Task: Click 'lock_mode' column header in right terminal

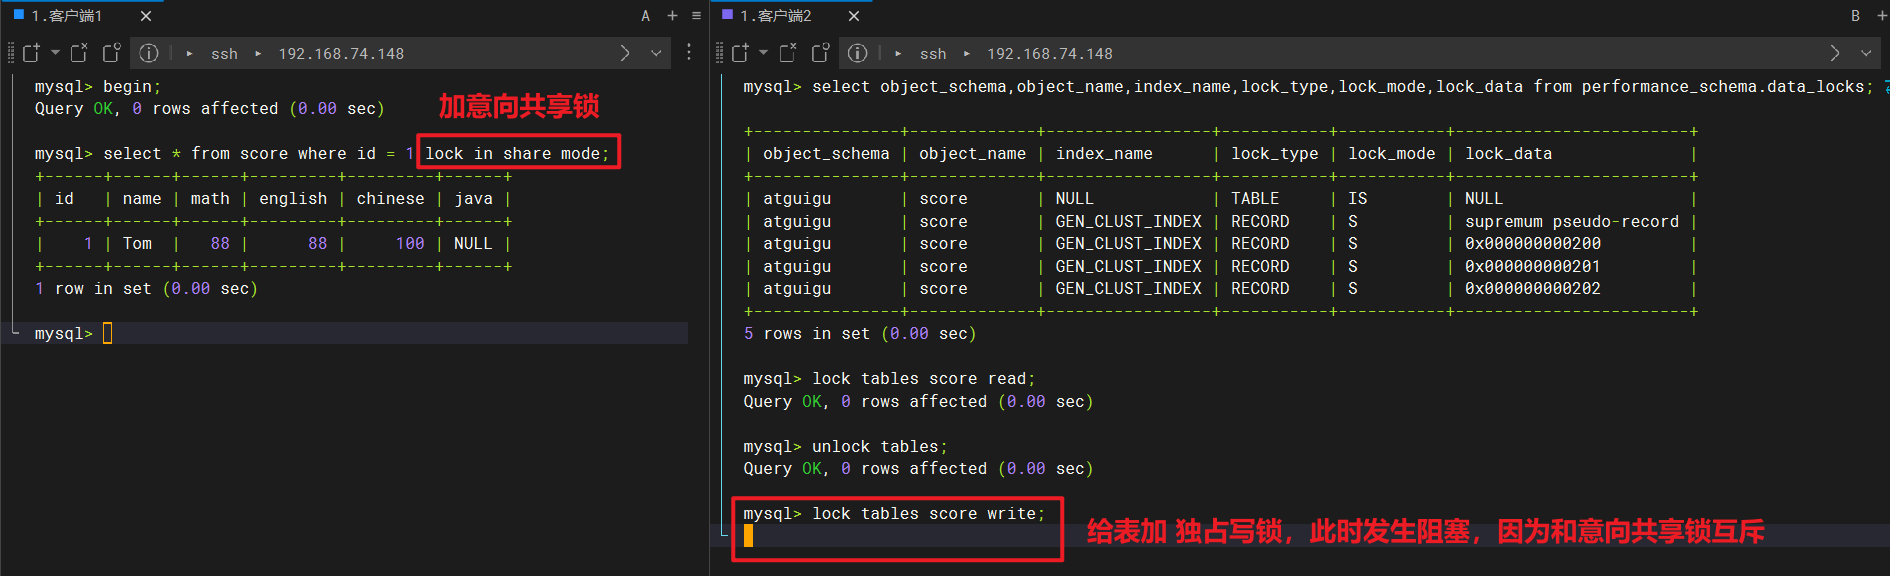Action: 1391,153
